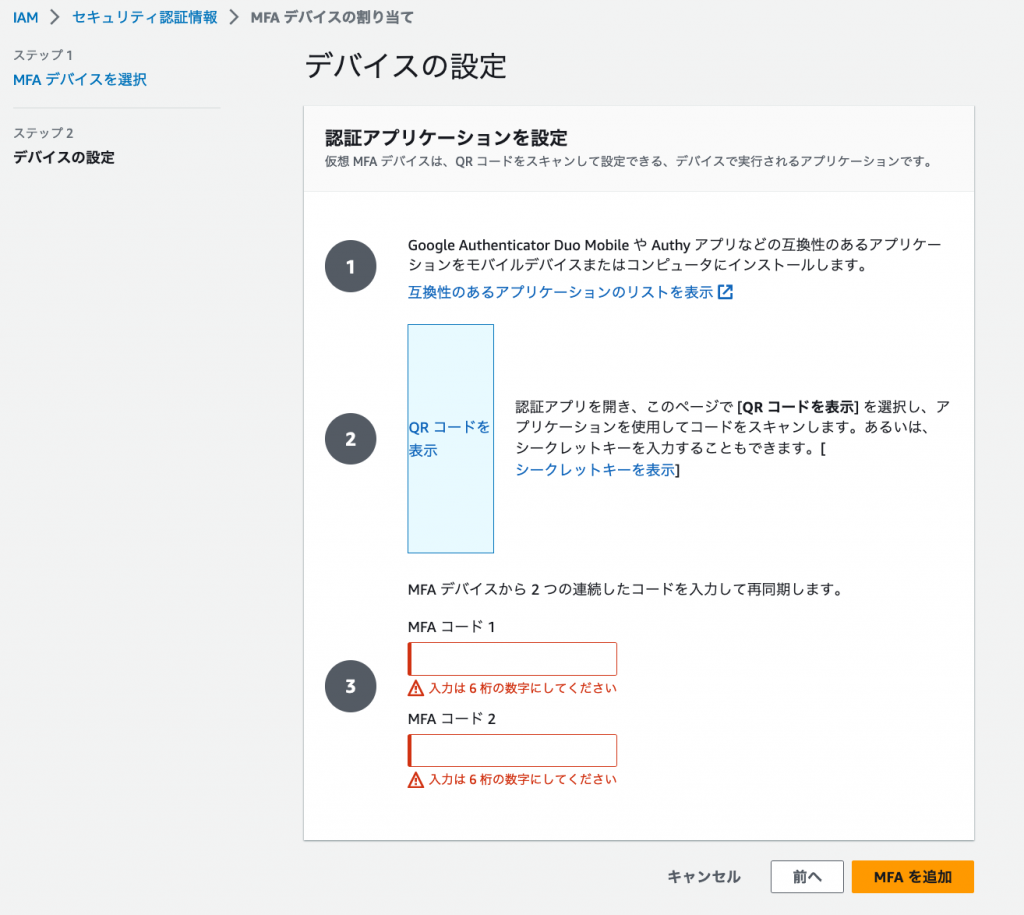The width and height of the screenshot is (1024, 915).
Task: Click inside the MFA コード 2 input field
Action: pos(511,749)
